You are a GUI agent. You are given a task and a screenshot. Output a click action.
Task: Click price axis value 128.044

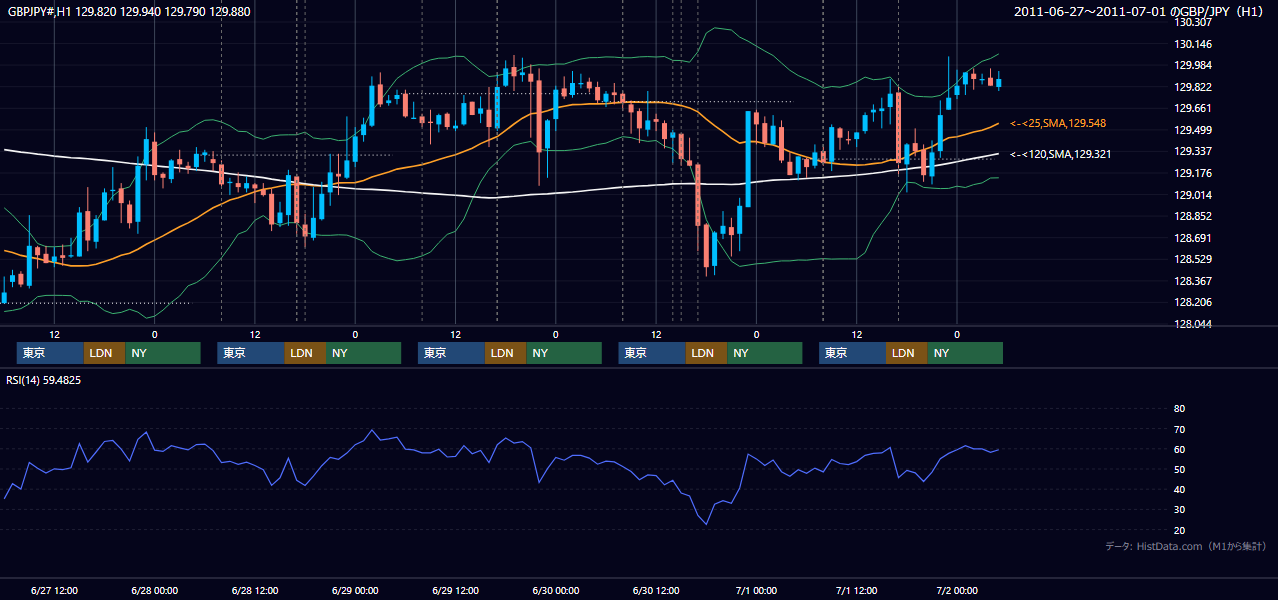coord(1192,324)
